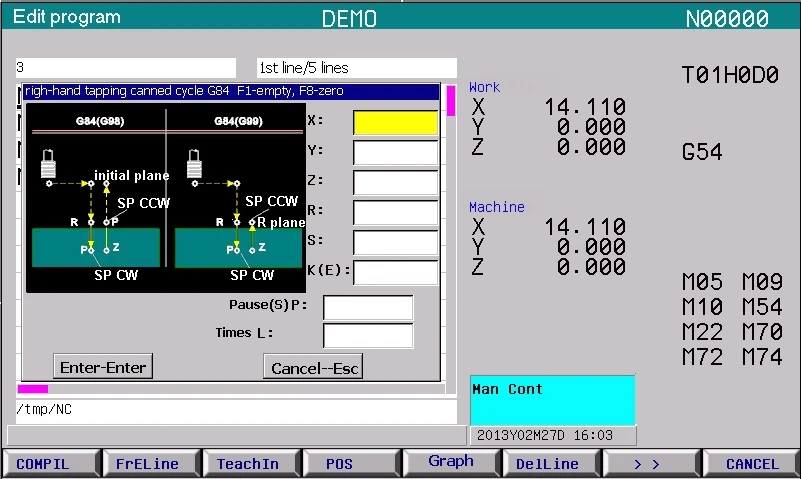801x479 pixels.
Task: Select the Pause(S)P input field
Action: tap(368, 307)
